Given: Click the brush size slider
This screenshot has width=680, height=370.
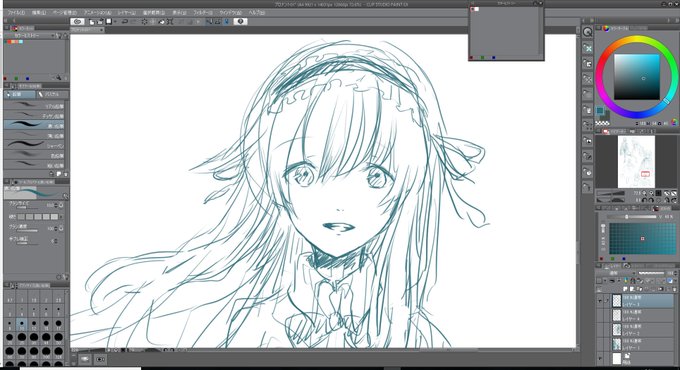Looking at the screenshot, I should pos(27,208).
